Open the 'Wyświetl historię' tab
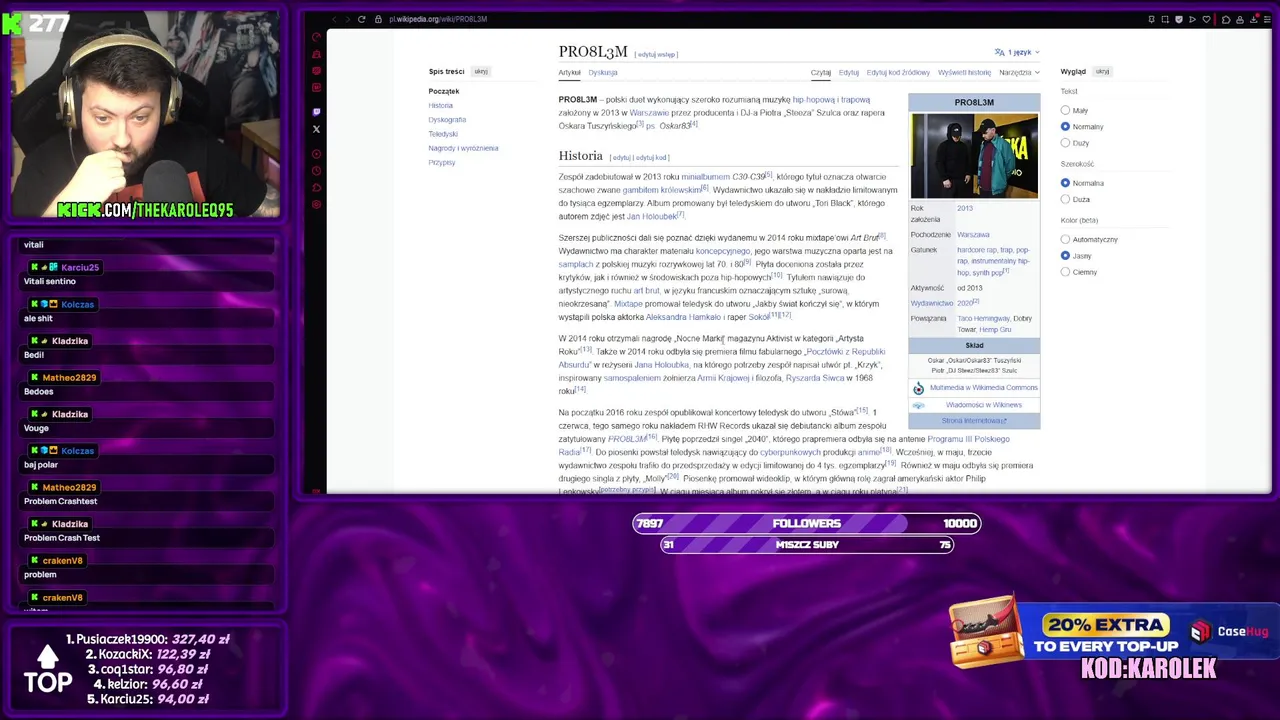Viewport: 1280px width, 720px height. point(965,72)
